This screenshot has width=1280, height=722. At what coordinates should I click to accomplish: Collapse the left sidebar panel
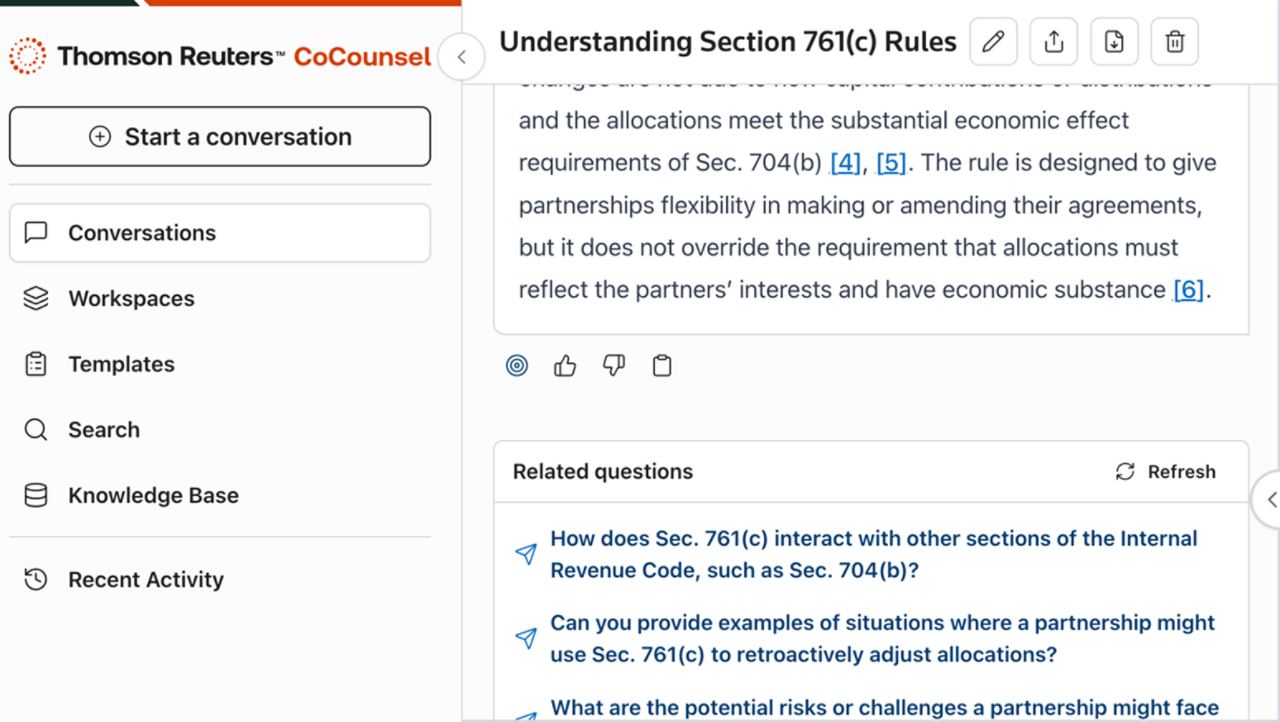coord(461,57)
